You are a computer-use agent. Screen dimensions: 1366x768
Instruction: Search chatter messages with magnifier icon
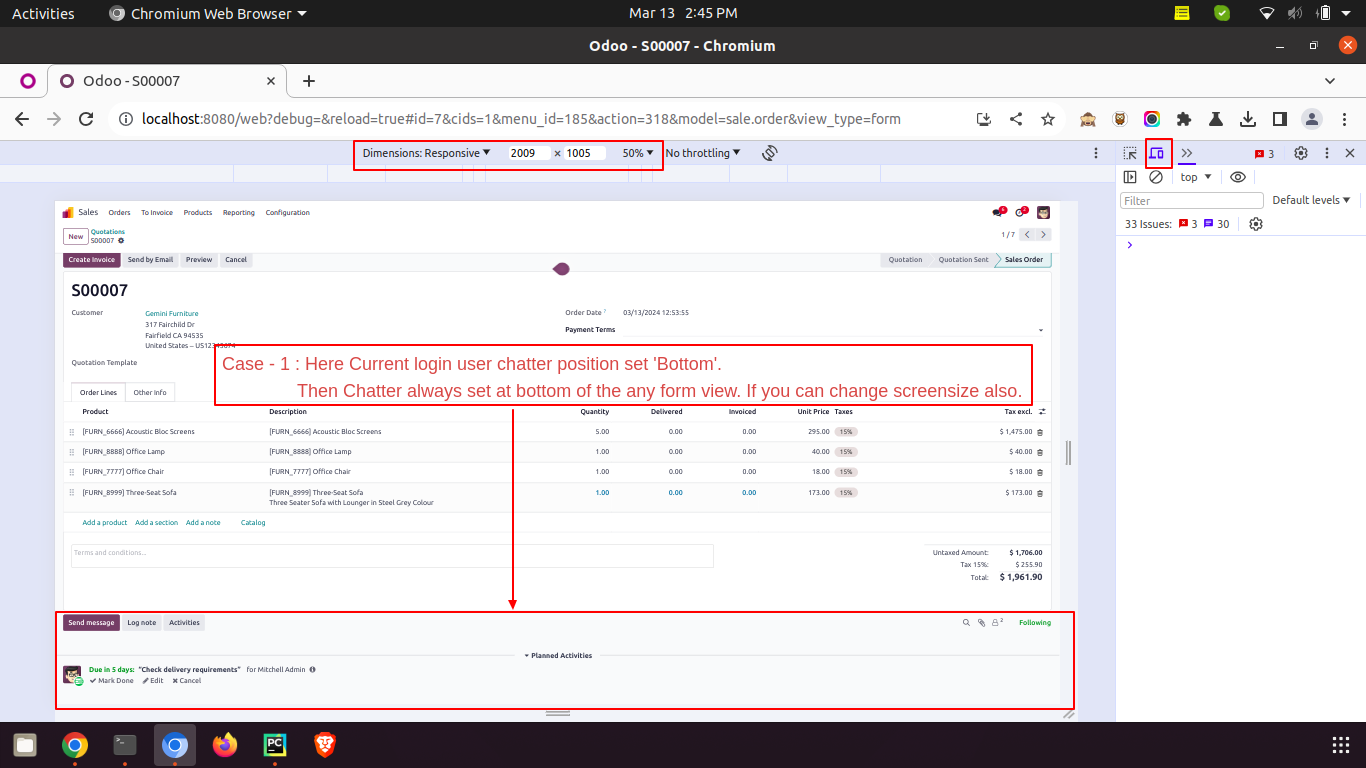(x=966, y=623)
